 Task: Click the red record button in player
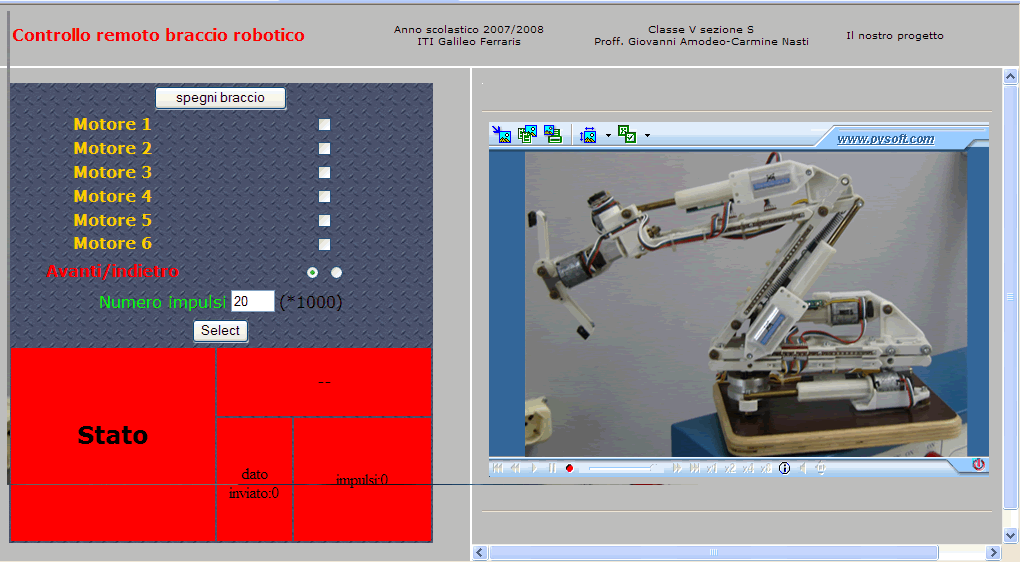[x=569, y=468]
